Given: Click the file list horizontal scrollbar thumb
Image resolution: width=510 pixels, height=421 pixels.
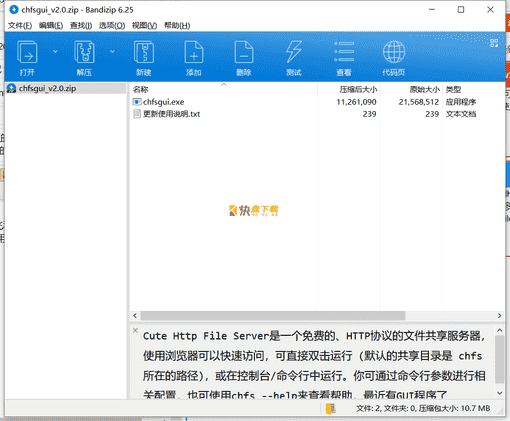Looking at the screenshot, I should 273,315.
